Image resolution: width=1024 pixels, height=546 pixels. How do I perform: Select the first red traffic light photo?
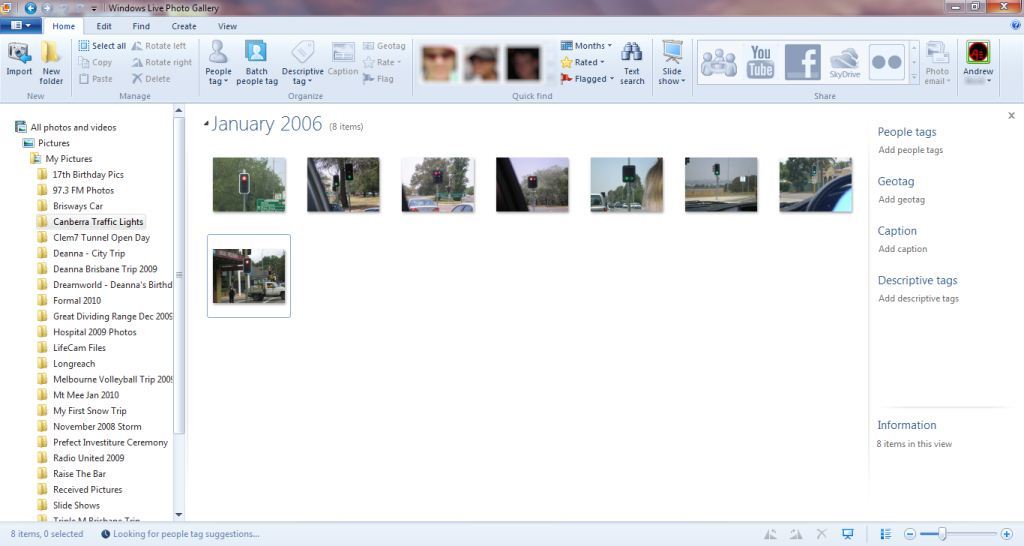click(249, 185)
